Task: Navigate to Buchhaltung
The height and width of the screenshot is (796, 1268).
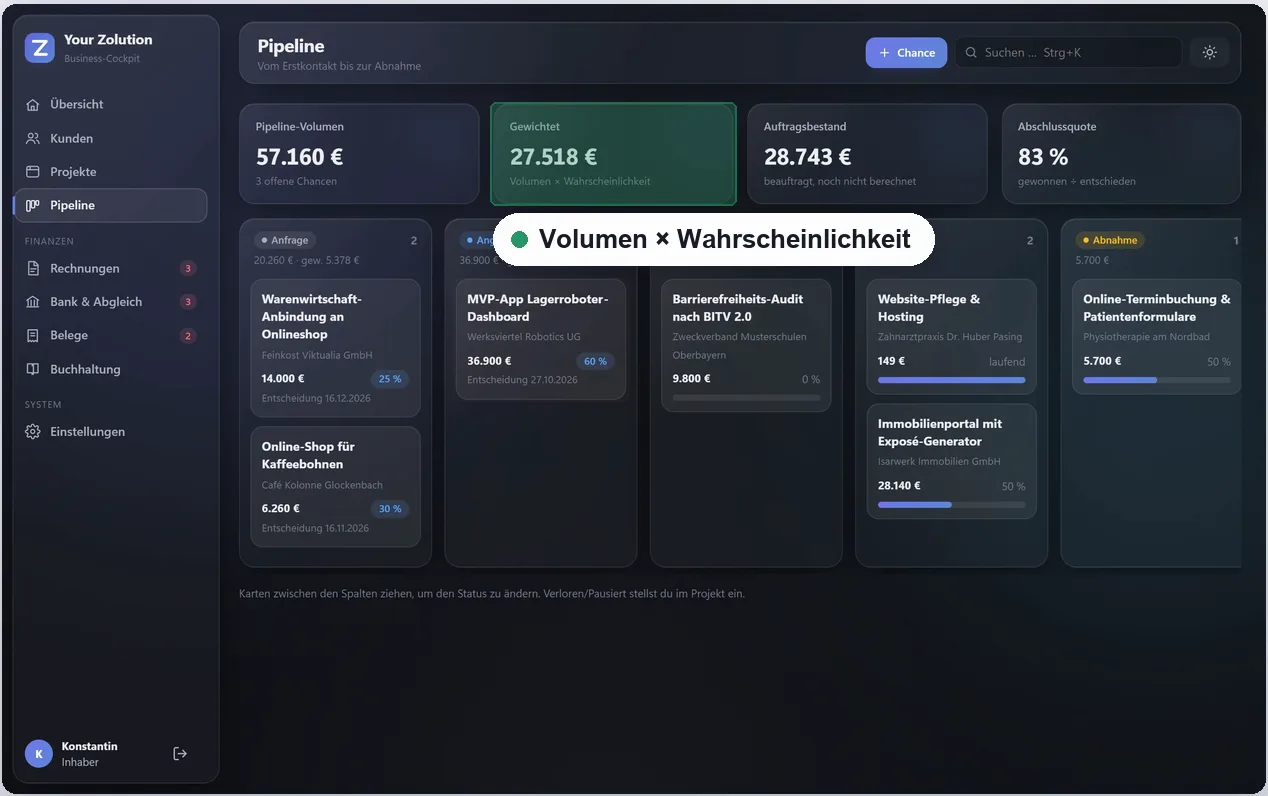Action: (x=110, y=369)
